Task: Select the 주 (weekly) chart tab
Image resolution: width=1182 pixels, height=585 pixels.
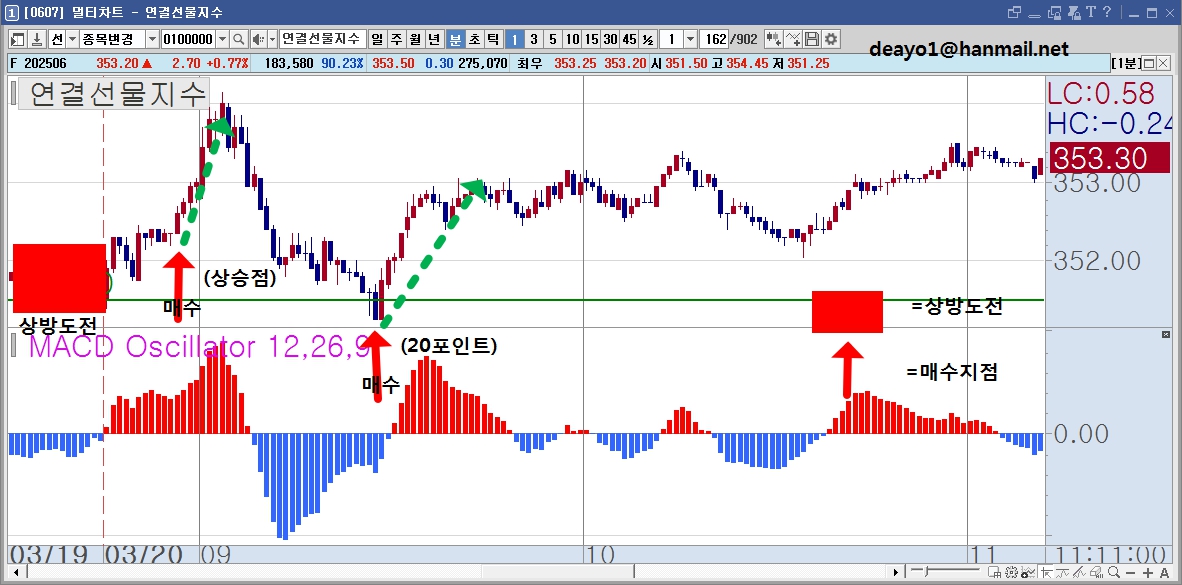Action: pyautogui.click(x=396, y=39)
